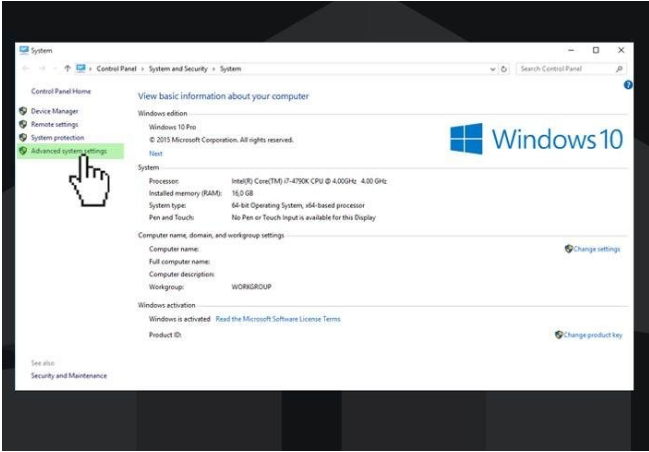Click the shield icon beside Remote settings

pos(23,124)
